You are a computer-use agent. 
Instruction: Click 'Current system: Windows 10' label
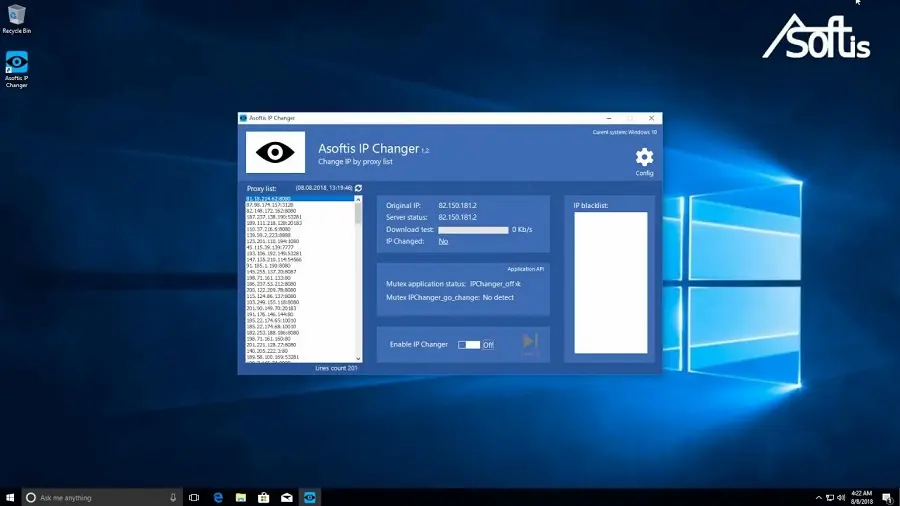tap(624, 132)
